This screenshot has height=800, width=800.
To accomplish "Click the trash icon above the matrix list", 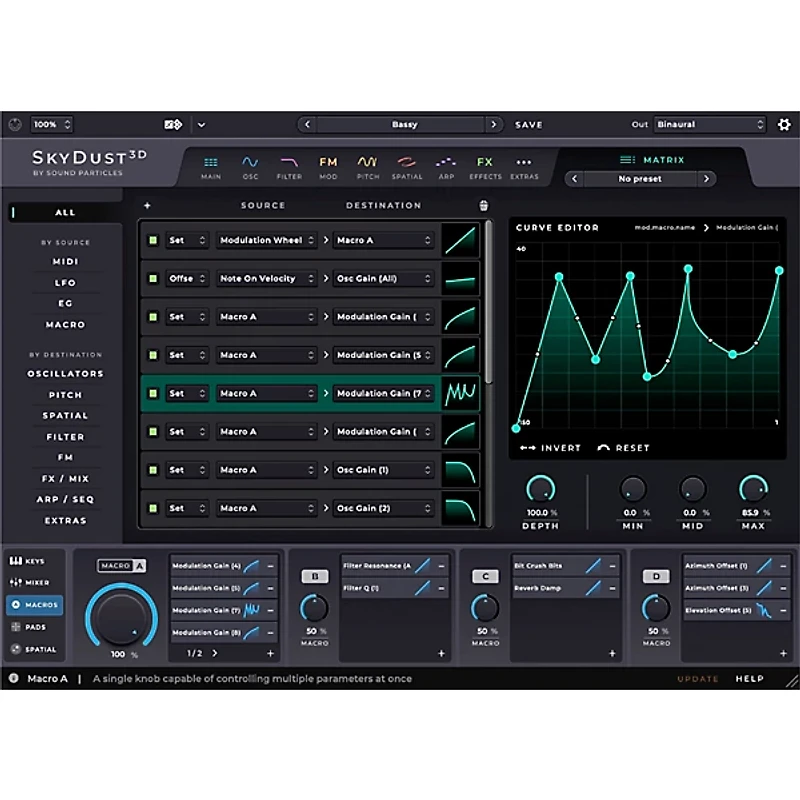I will pos(484,205).
